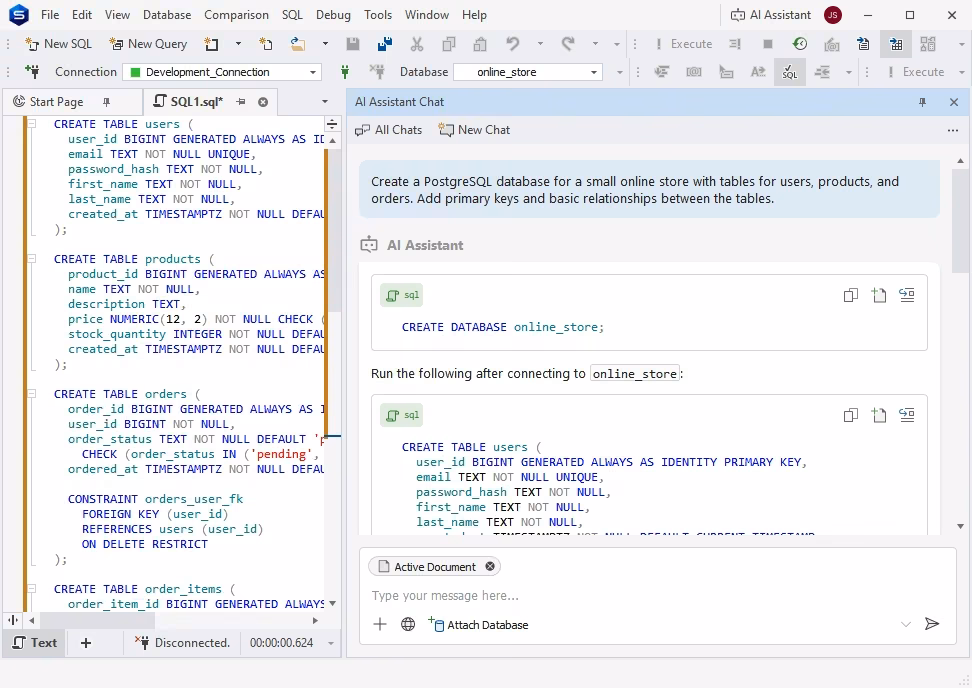This screenshot has height=688, width=972.
Task: Remove the Active Document attachment chip
Action: 490,567
